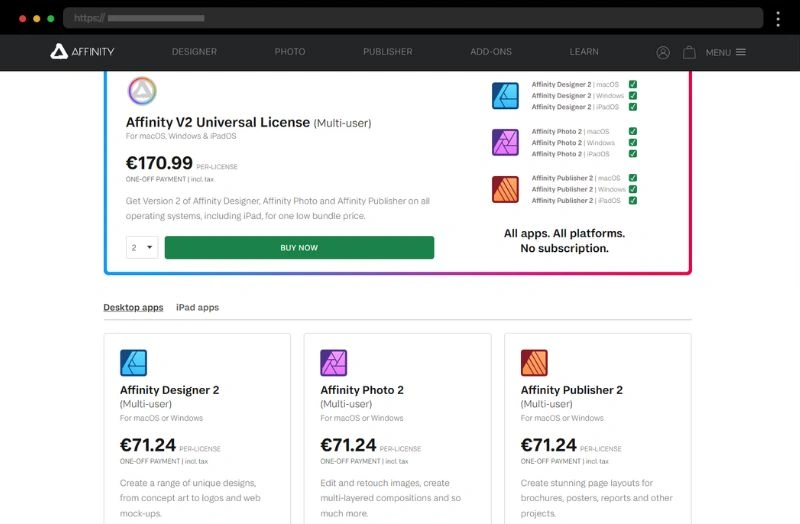Toggle the Affinity Publisher 2 macOS checkbox
Viewport: 800px width, 524px height.
coord(633,178)
